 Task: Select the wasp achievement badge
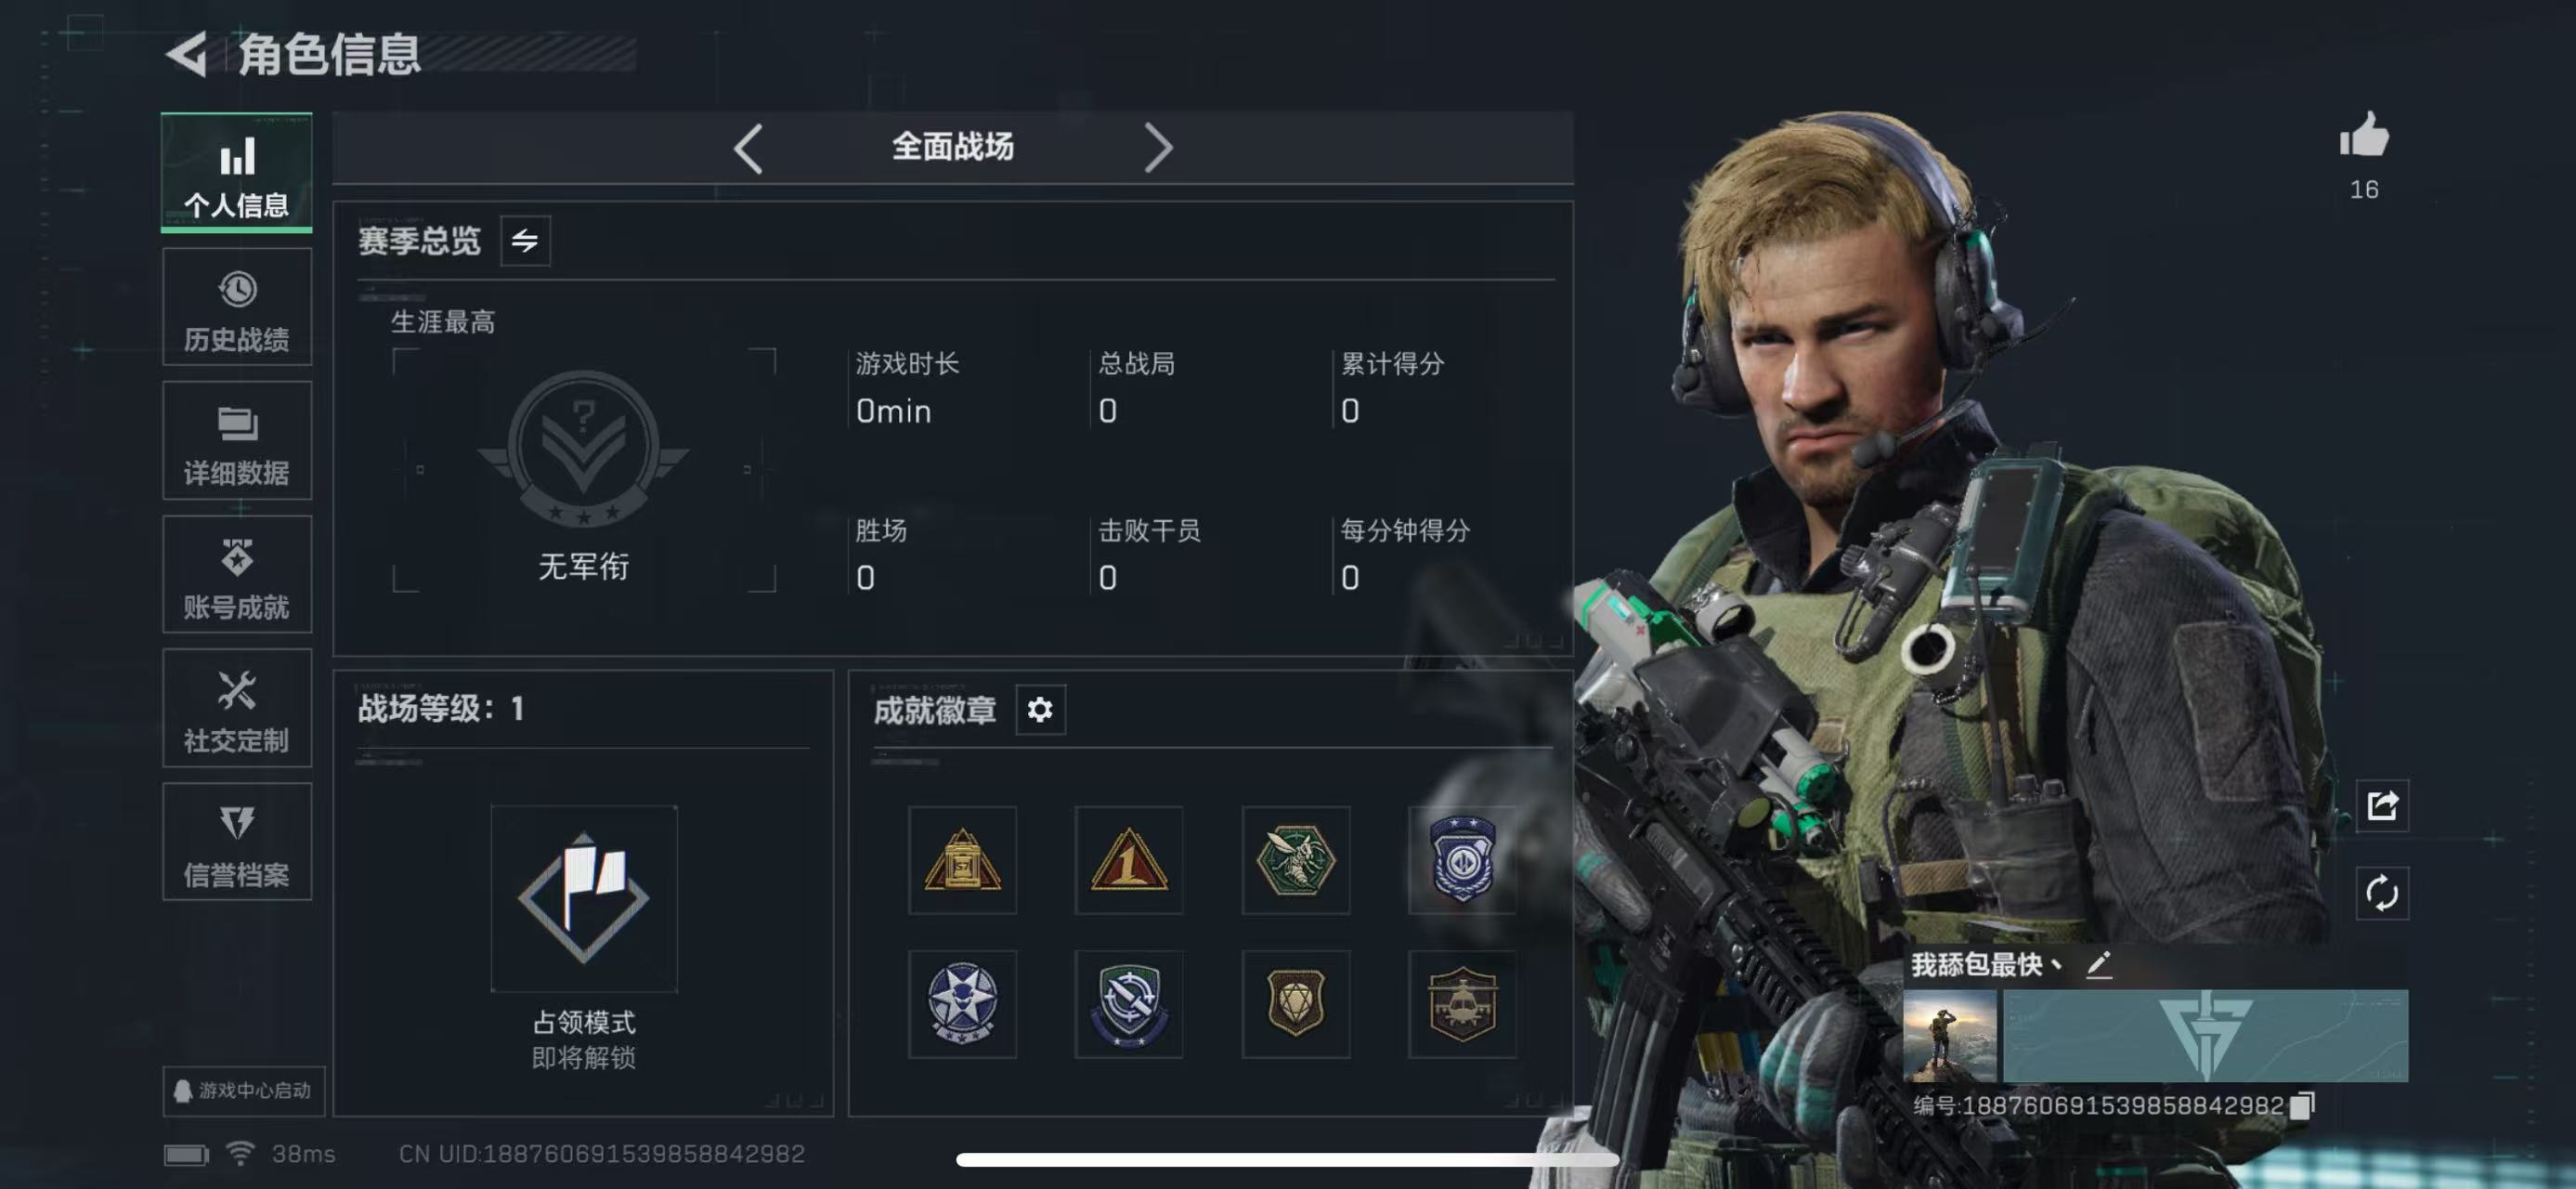point(1295,860)
